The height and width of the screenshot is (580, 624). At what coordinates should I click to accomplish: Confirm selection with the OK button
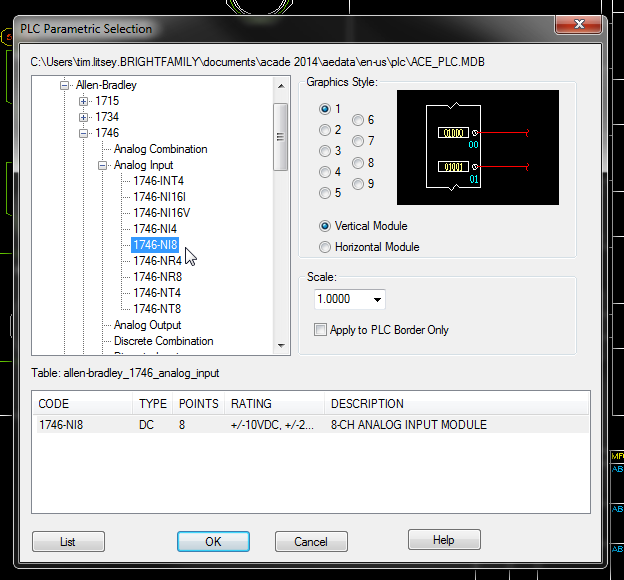tap(213, 541)
